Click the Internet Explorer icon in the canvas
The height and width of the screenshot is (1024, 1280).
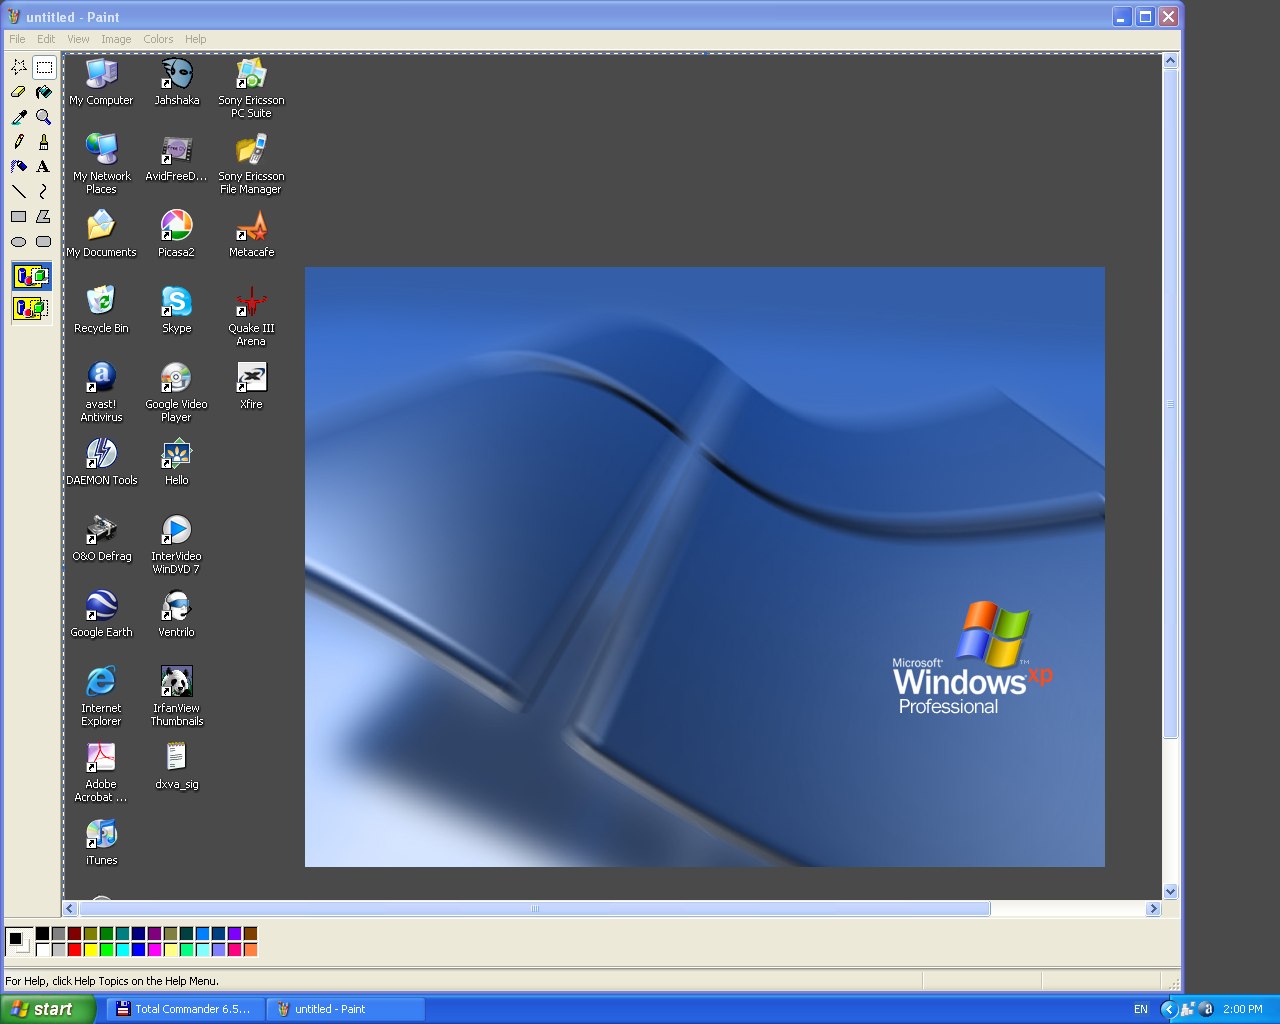coord(101,695)
